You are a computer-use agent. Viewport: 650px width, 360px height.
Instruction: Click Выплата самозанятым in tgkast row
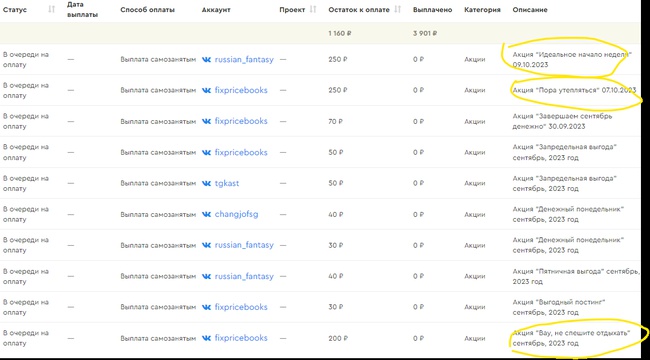(x=158, y=183)
